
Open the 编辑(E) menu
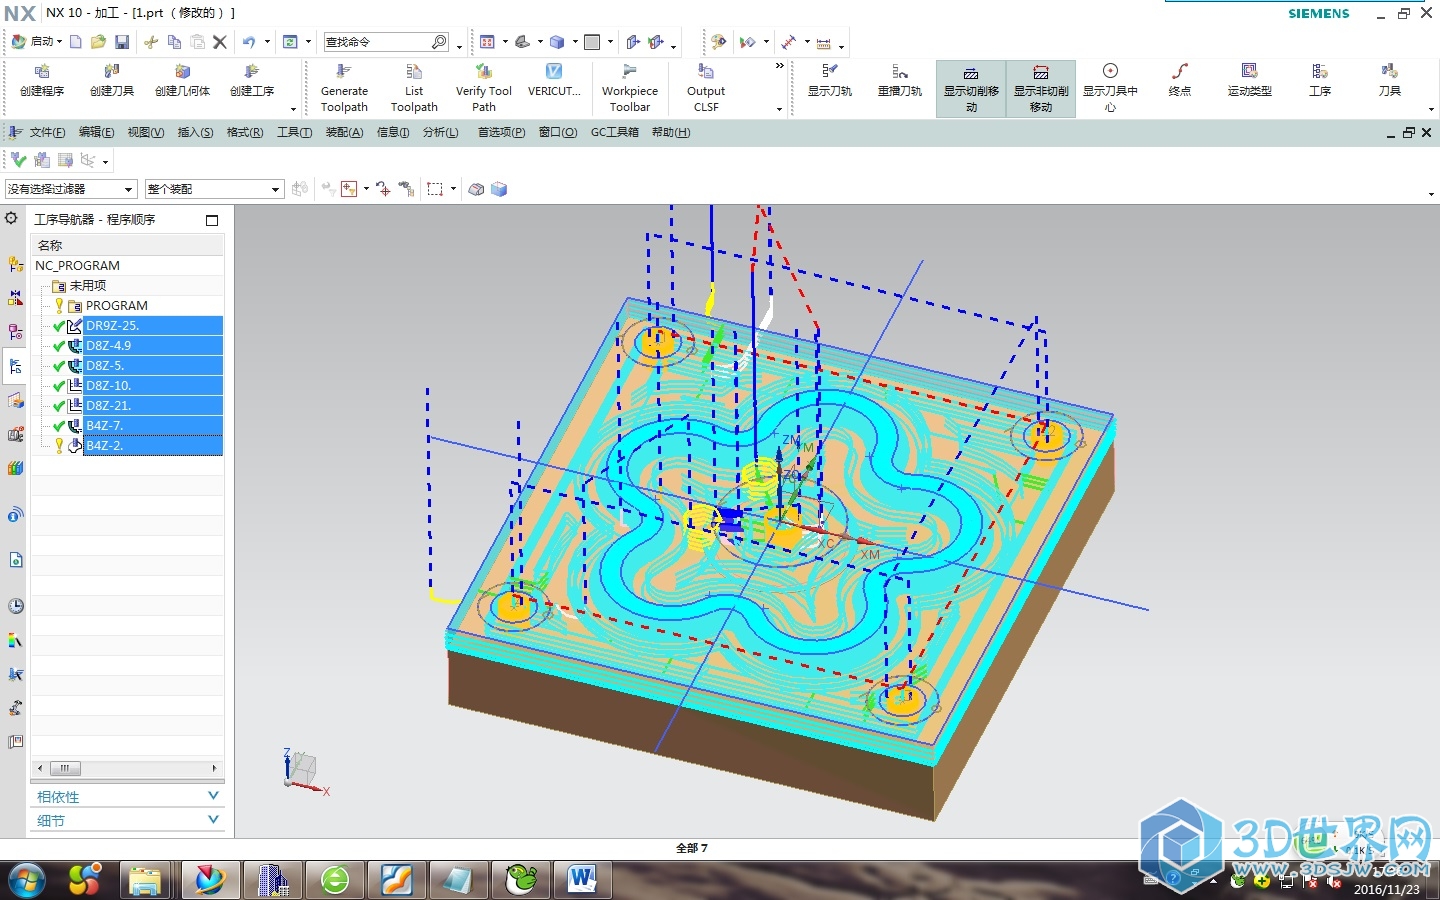(96, 132)
